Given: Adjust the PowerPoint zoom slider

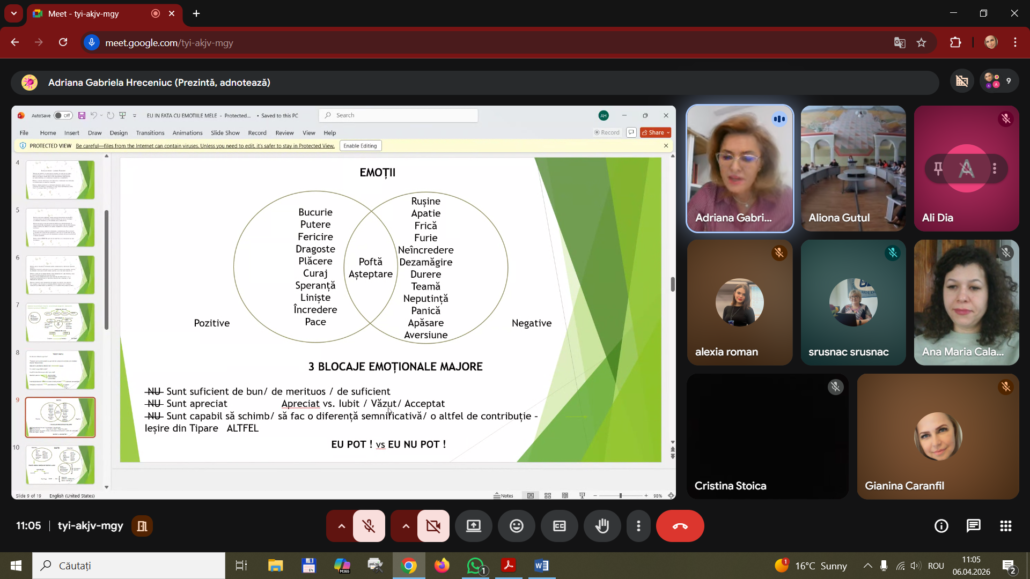Looking at the screenshot, I should [x=620, y=496].
